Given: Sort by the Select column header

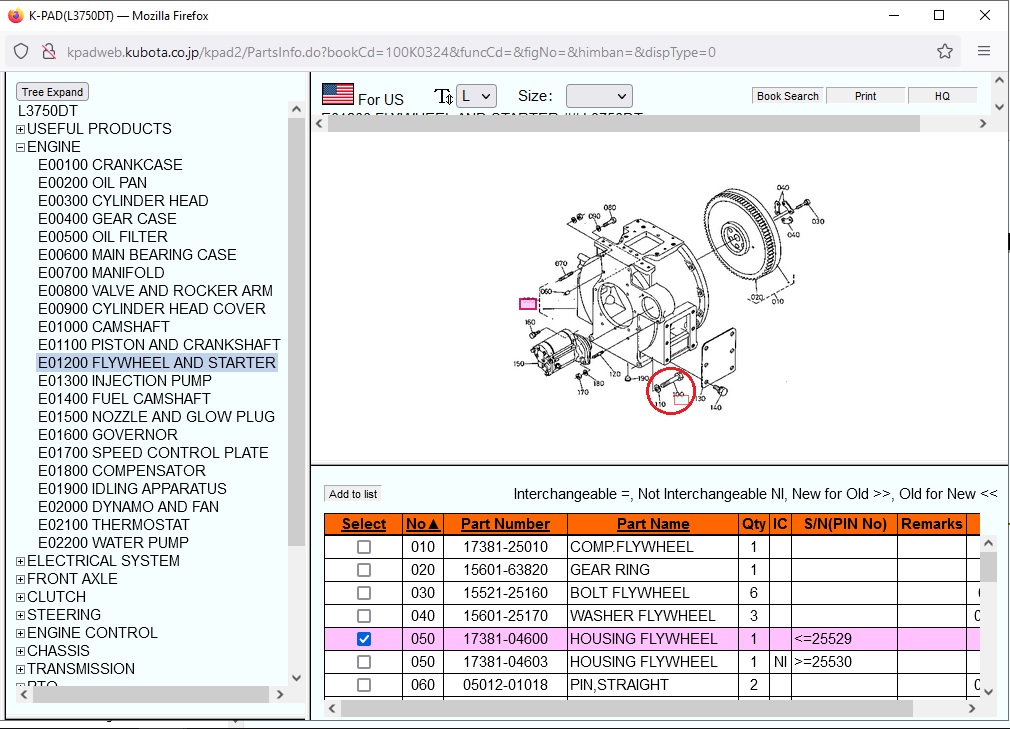Looking at the screenshot, I should (364, 524).
